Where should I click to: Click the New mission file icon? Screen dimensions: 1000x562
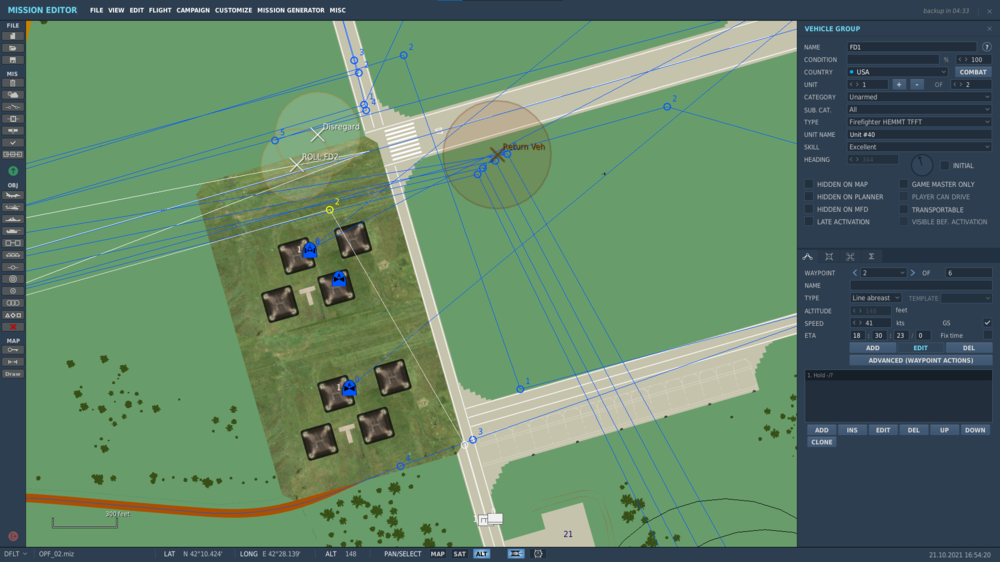13,36
